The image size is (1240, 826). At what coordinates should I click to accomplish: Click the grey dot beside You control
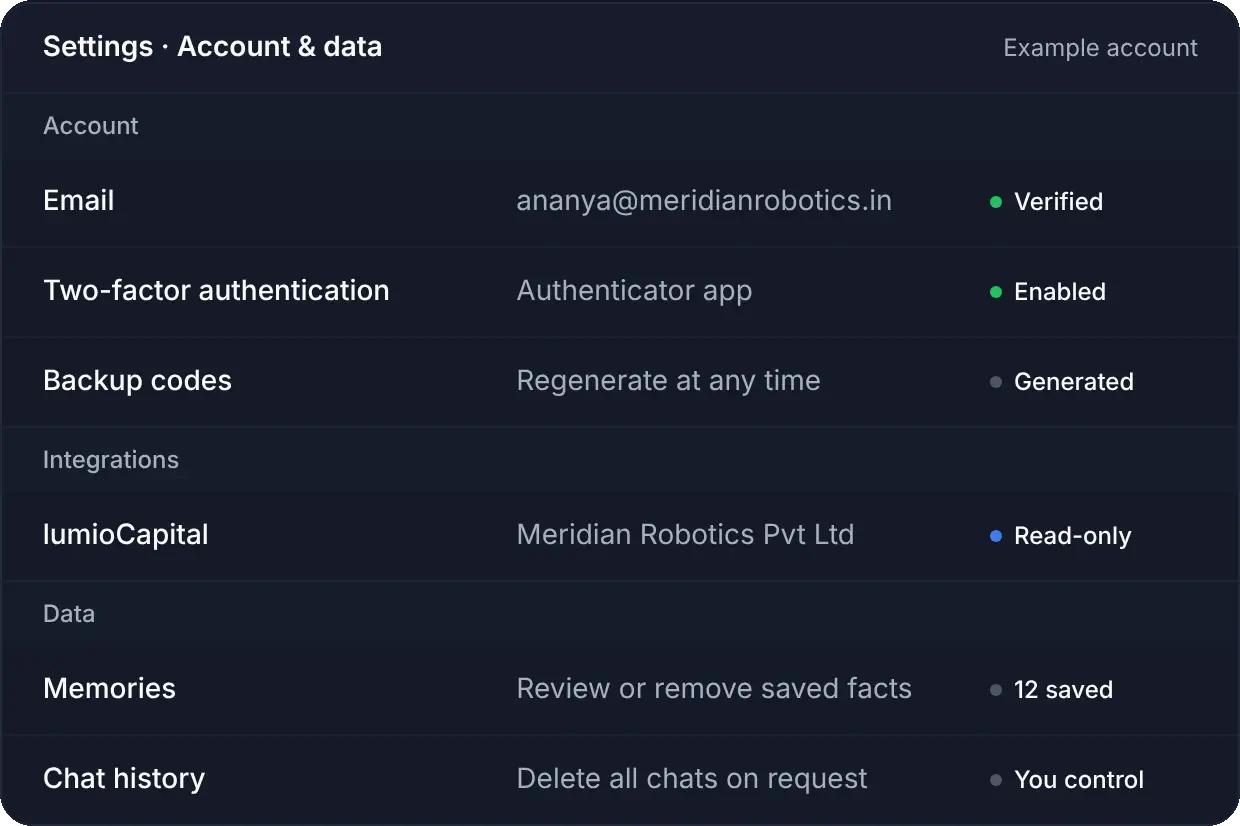(x=996, y=780)
